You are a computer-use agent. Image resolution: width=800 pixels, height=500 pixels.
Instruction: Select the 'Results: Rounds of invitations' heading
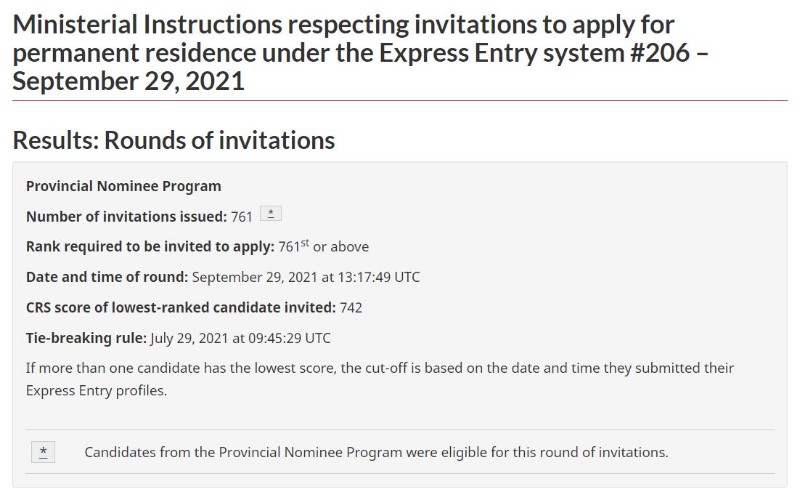[173, 140]
